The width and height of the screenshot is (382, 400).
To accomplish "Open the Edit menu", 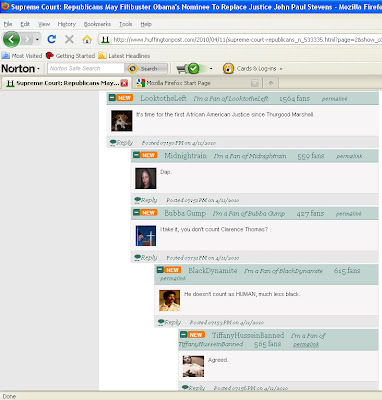I will click(x=25, y=24).
